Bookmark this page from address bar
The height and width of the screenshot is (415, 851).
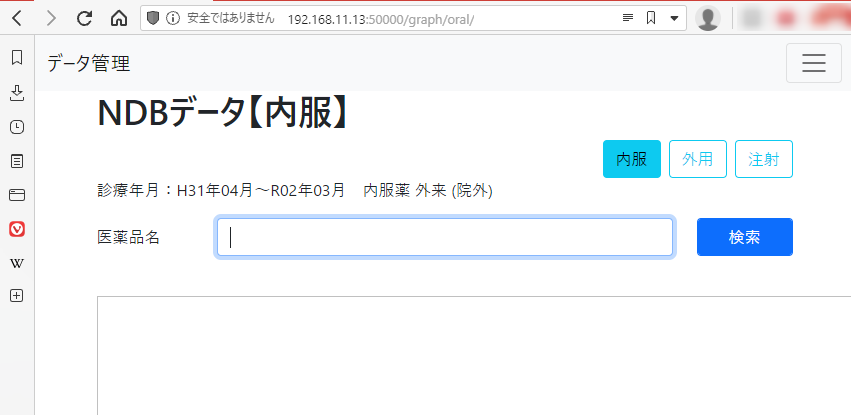click(651, 18)
